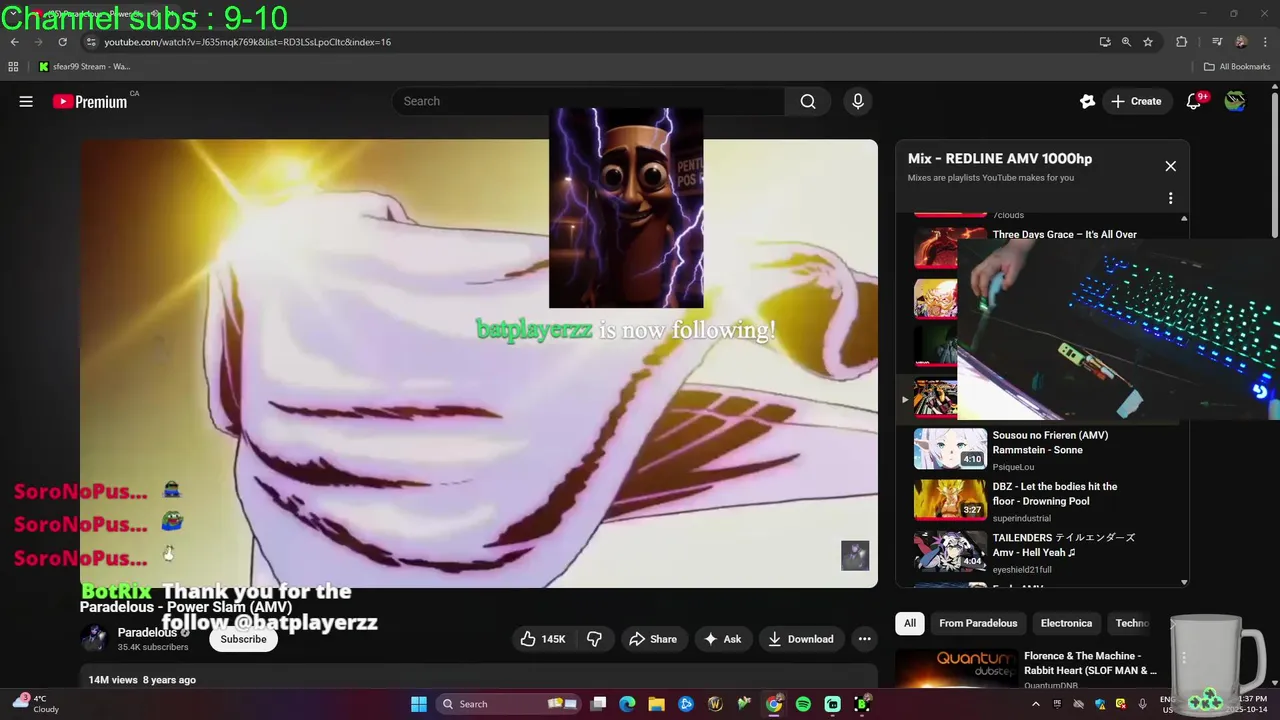Screen dimensions: 1280x720
Task: Open the weather widget showing 4°C Cloudy
Action: [x=35, y=704]
